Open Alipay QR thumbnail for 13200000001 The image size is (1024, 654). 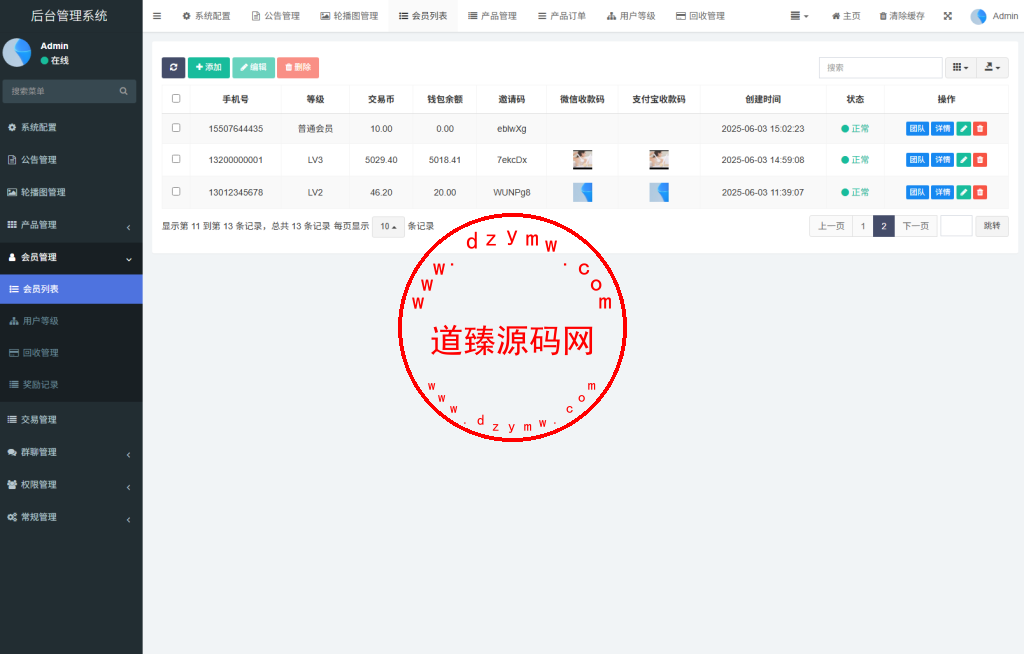(x=659, y=159)
